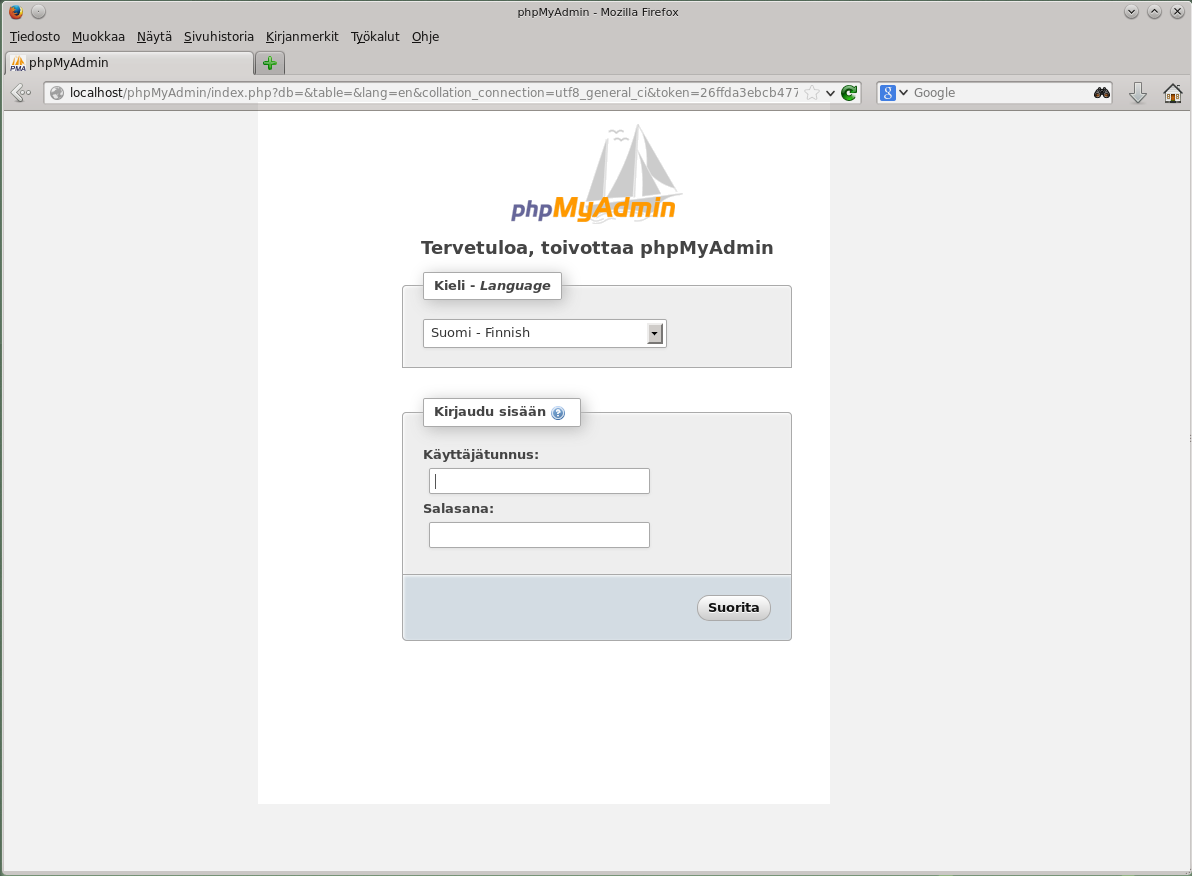This screenshot has width=1192, height=876.
Task: Select the phpMyAdmin browser tab
Action: (x=129, y=63)
